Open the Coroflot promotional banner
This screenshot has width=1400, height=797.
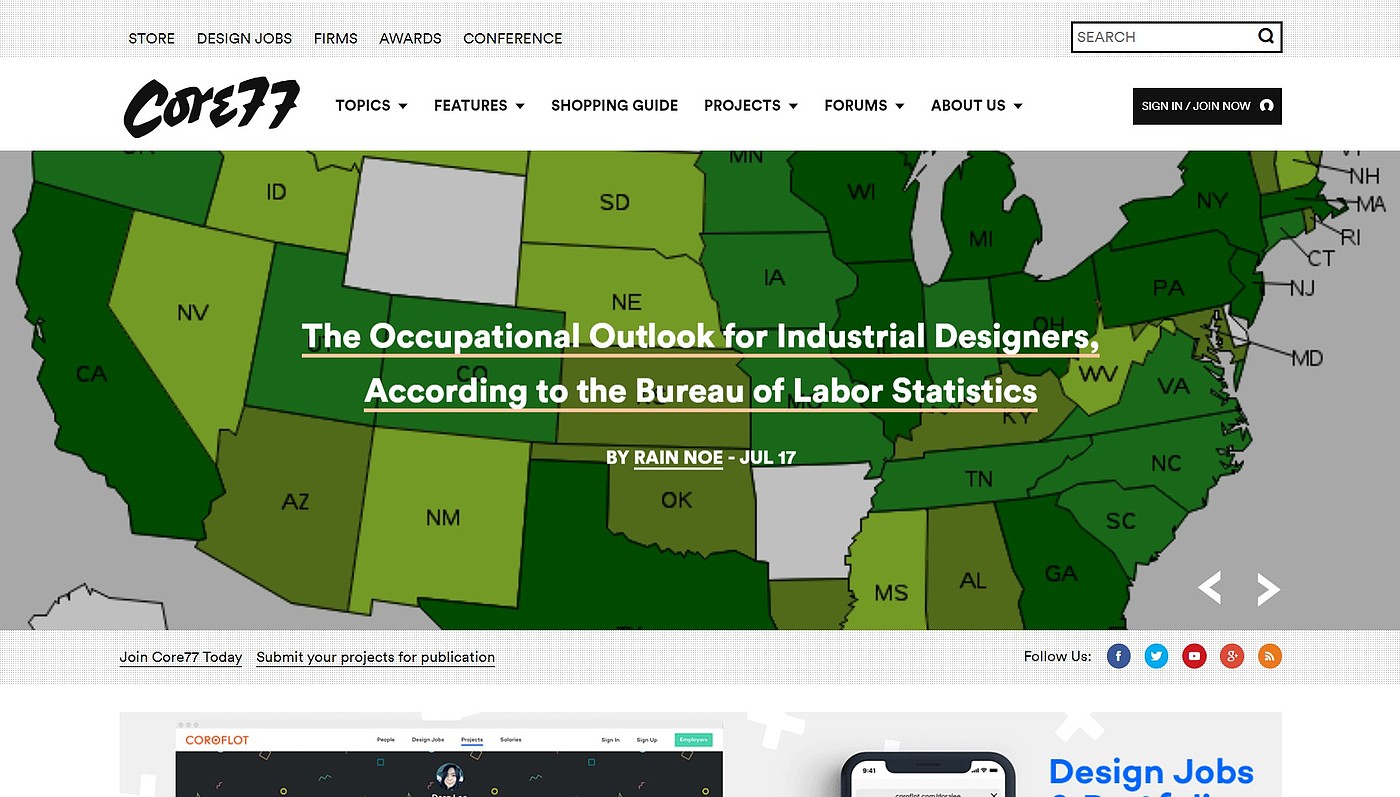pyautogui.click(x=700, y=754)
